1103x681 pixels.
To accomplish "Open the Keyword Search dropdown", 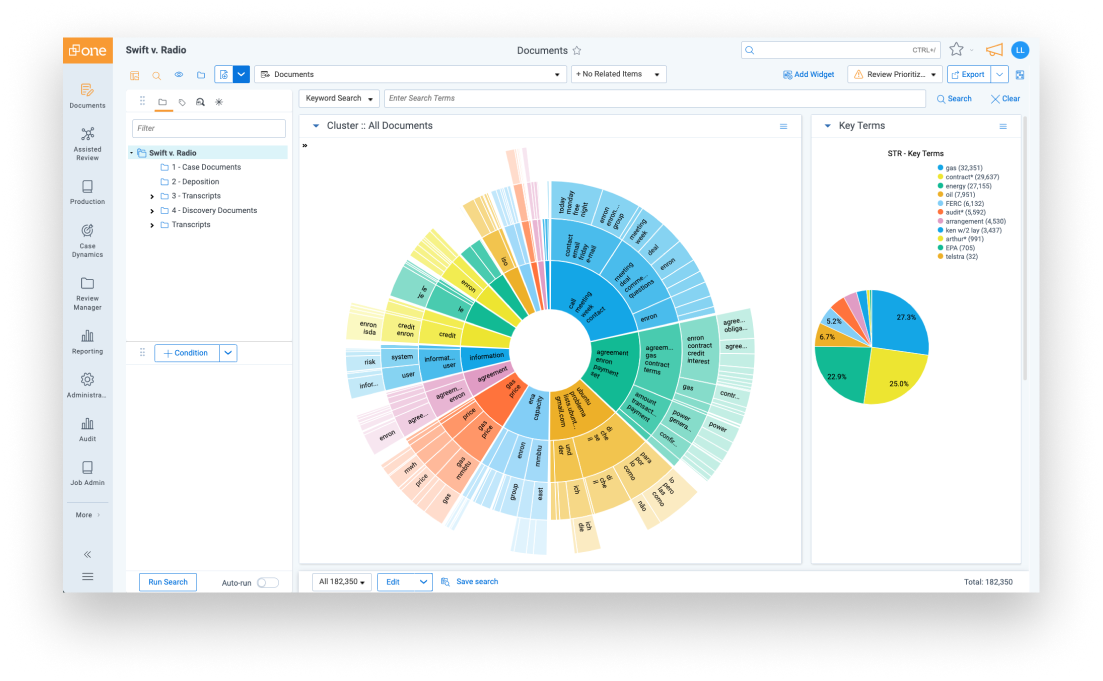I will [x=339, y=99].
